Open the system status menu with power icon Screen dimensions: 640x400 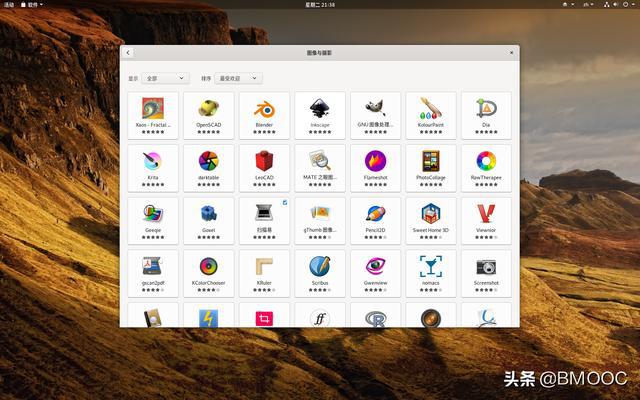coord(620,4)
